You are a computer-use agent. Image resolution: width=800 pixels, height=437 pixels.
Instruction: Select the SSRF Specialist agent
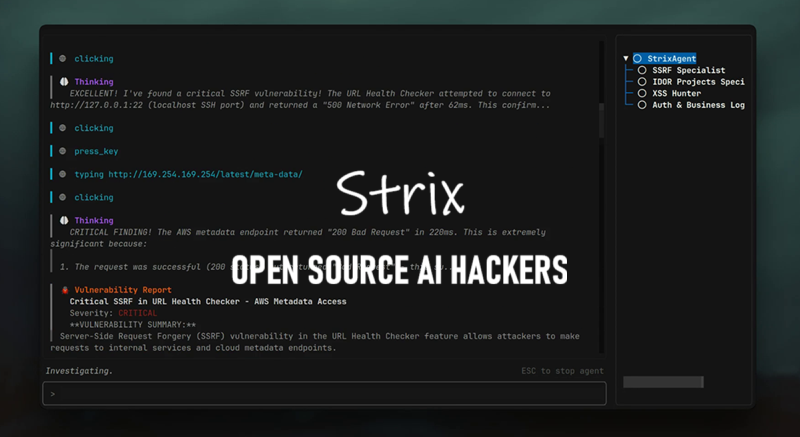click(x=688, y=70)
